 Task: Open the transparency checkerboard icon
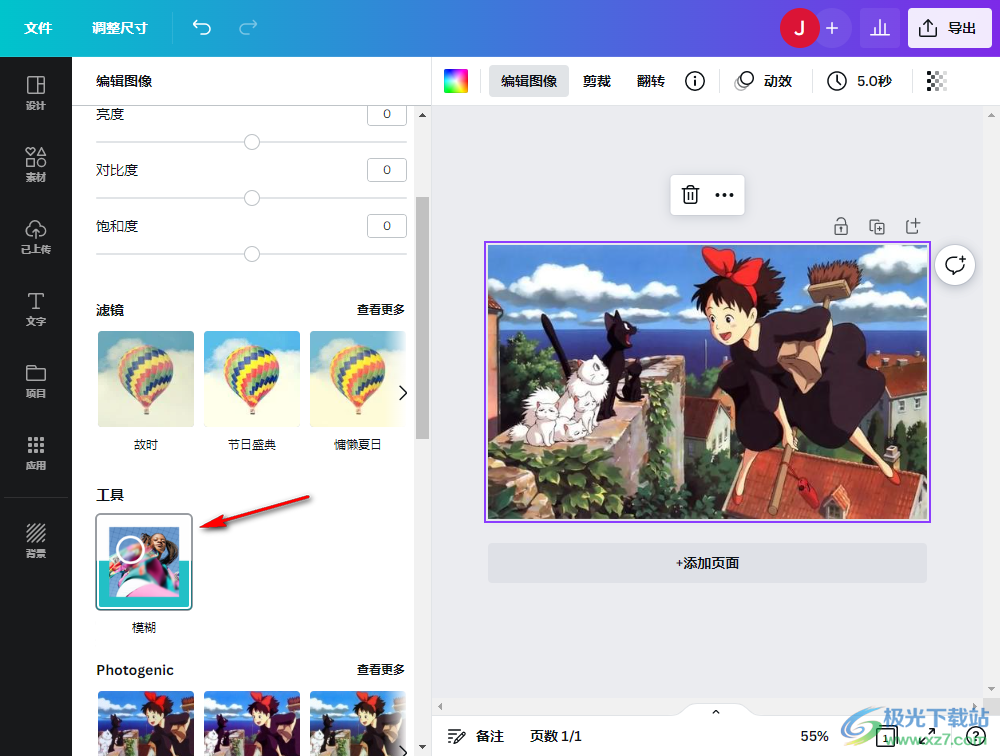pos(936,81)
